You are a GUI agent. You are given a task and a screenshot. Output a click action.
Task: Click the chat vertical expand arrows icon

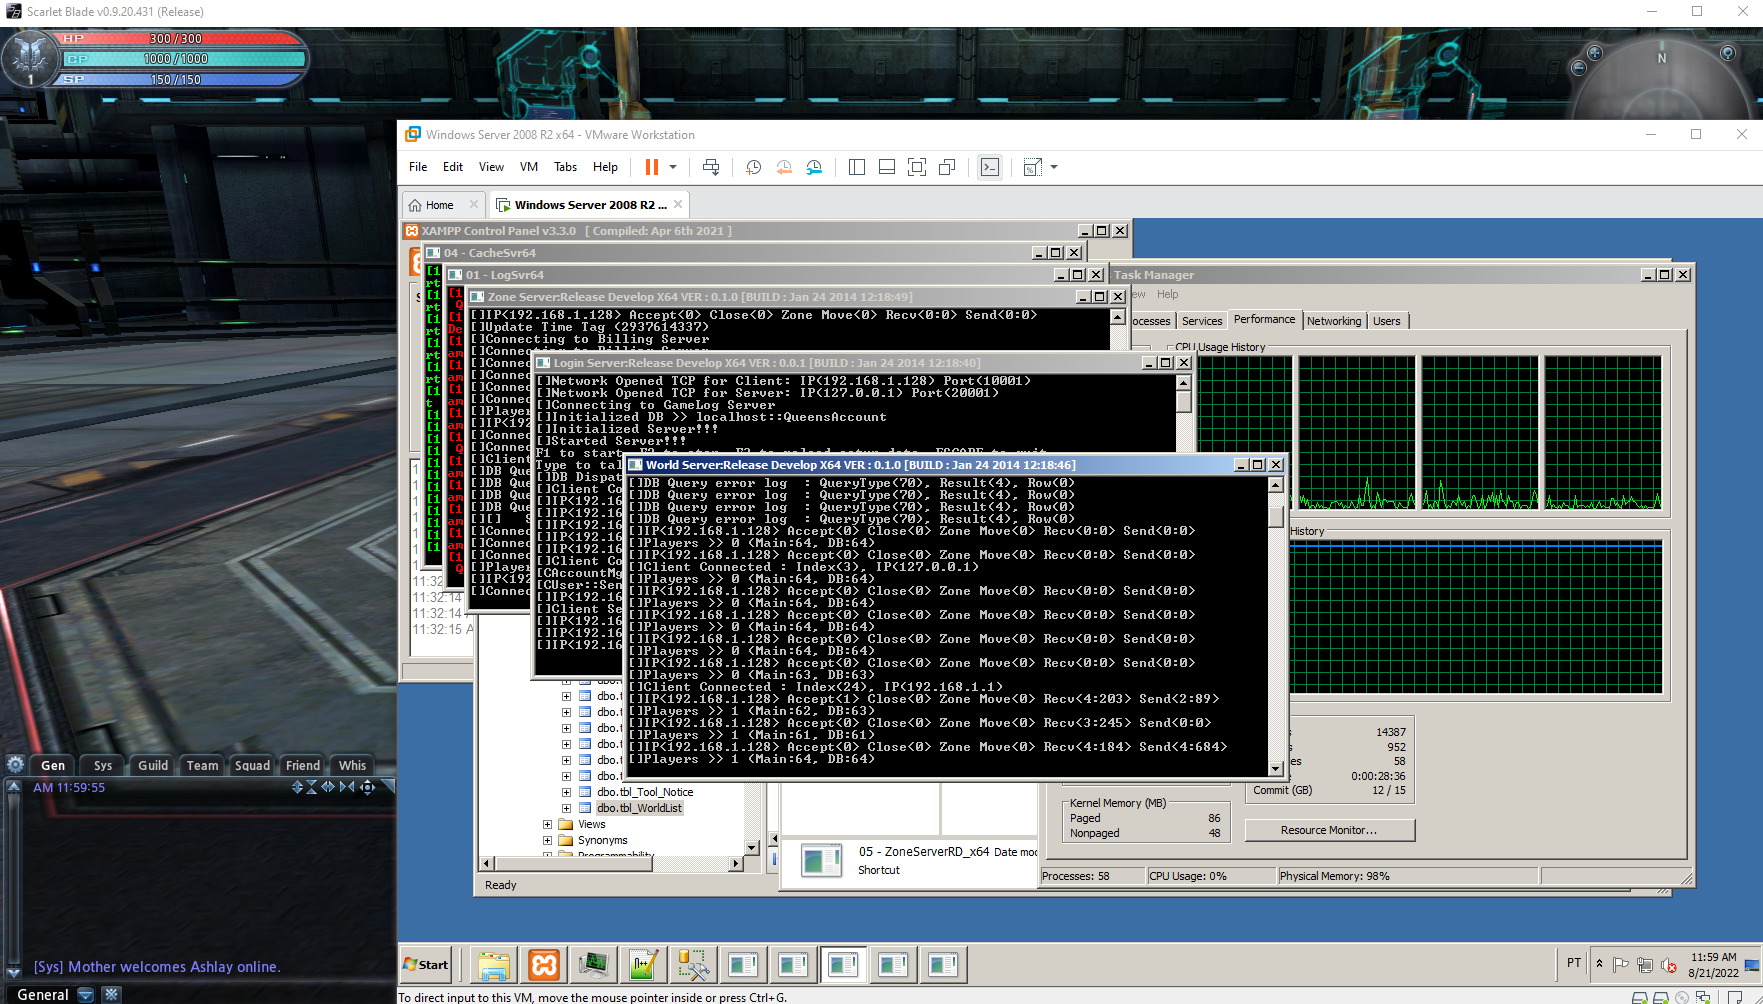297,787
